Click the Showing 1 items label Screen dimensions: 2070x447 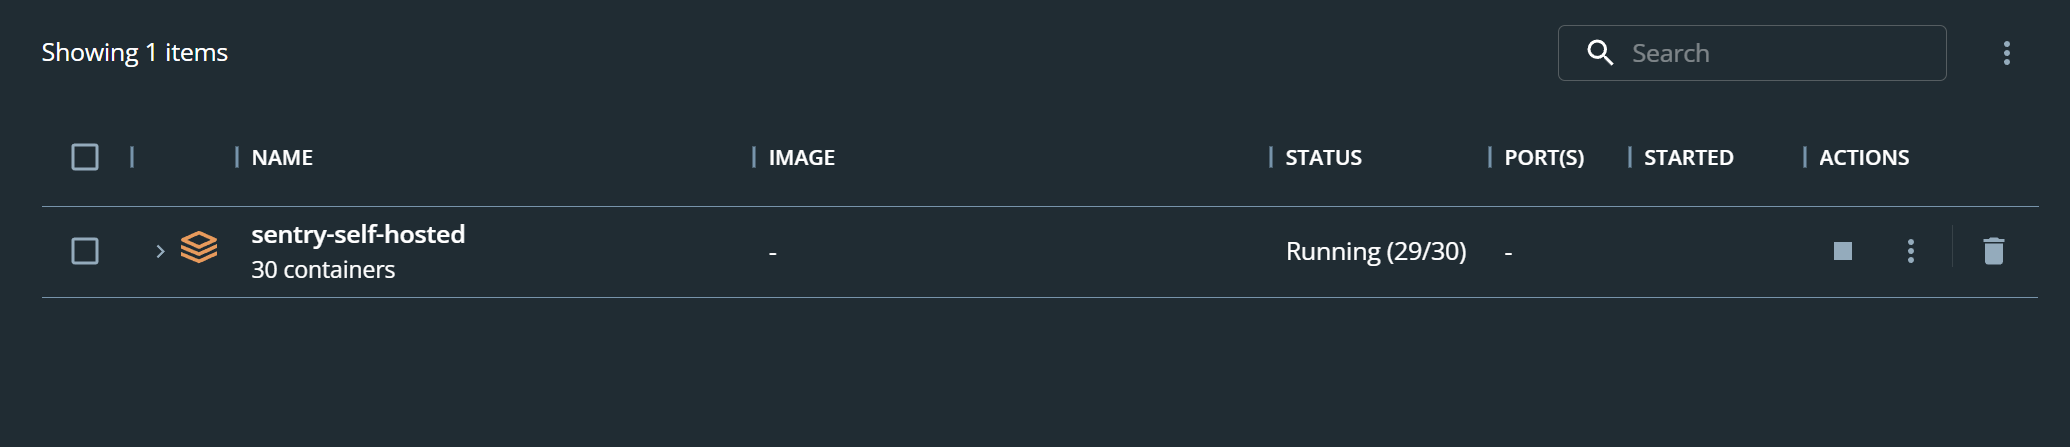[134, 52]
